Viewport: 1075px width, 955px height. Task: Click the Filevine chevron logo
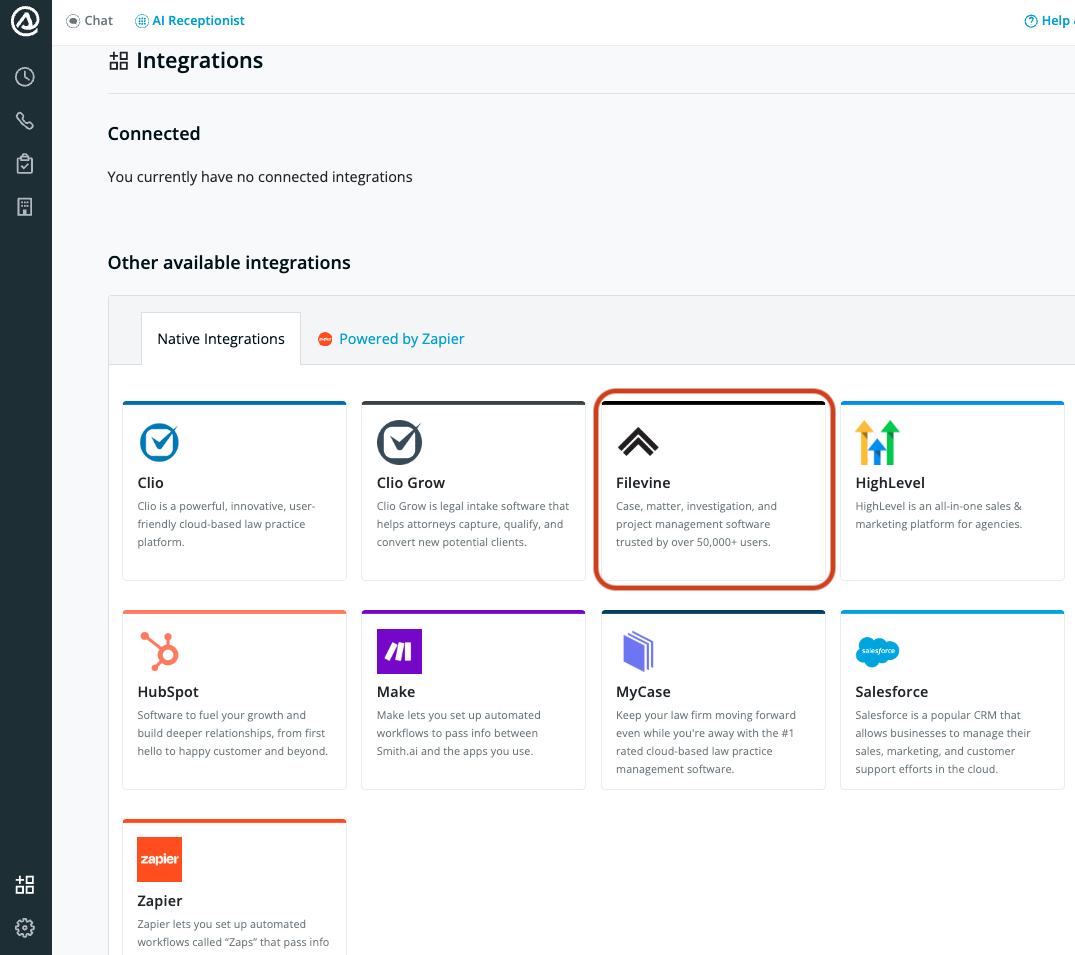click(638, 442)
